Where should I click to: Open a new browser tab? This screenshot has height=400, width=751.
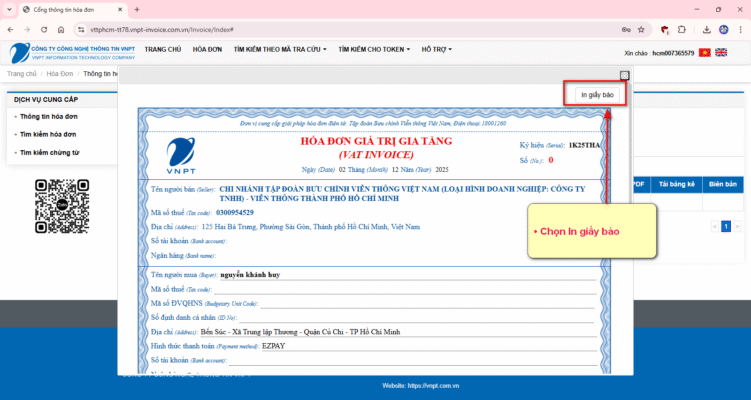click(x=137, y=10)
